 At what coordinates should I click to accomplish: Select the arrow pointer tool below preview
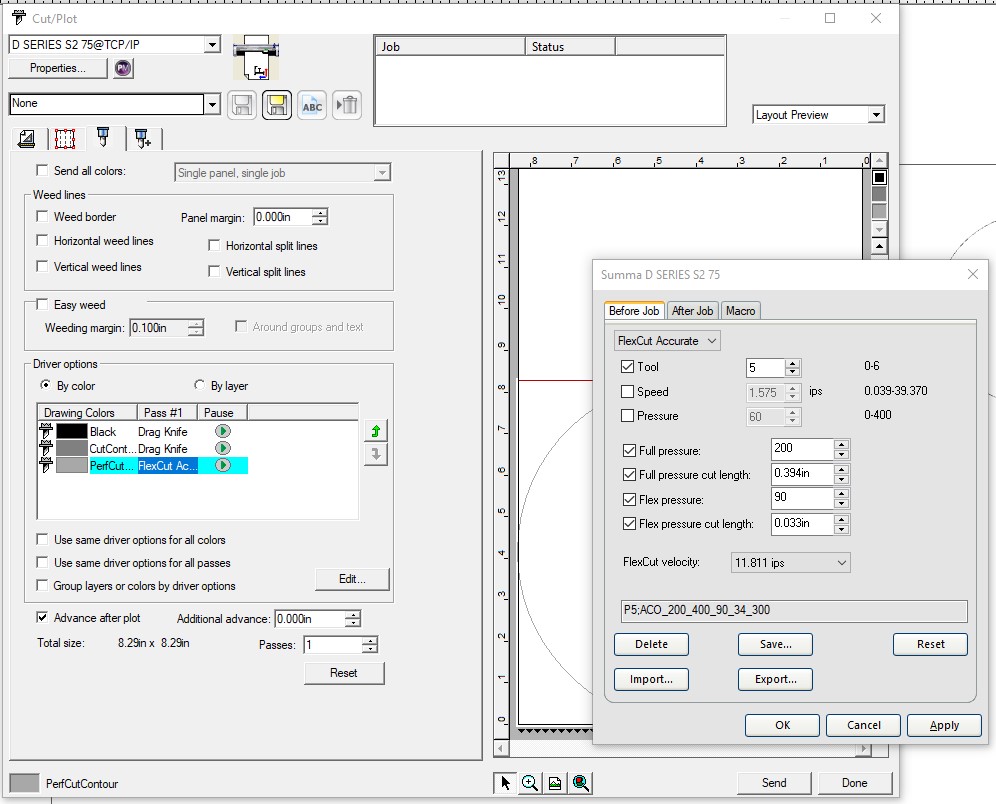tap(506, 783)
